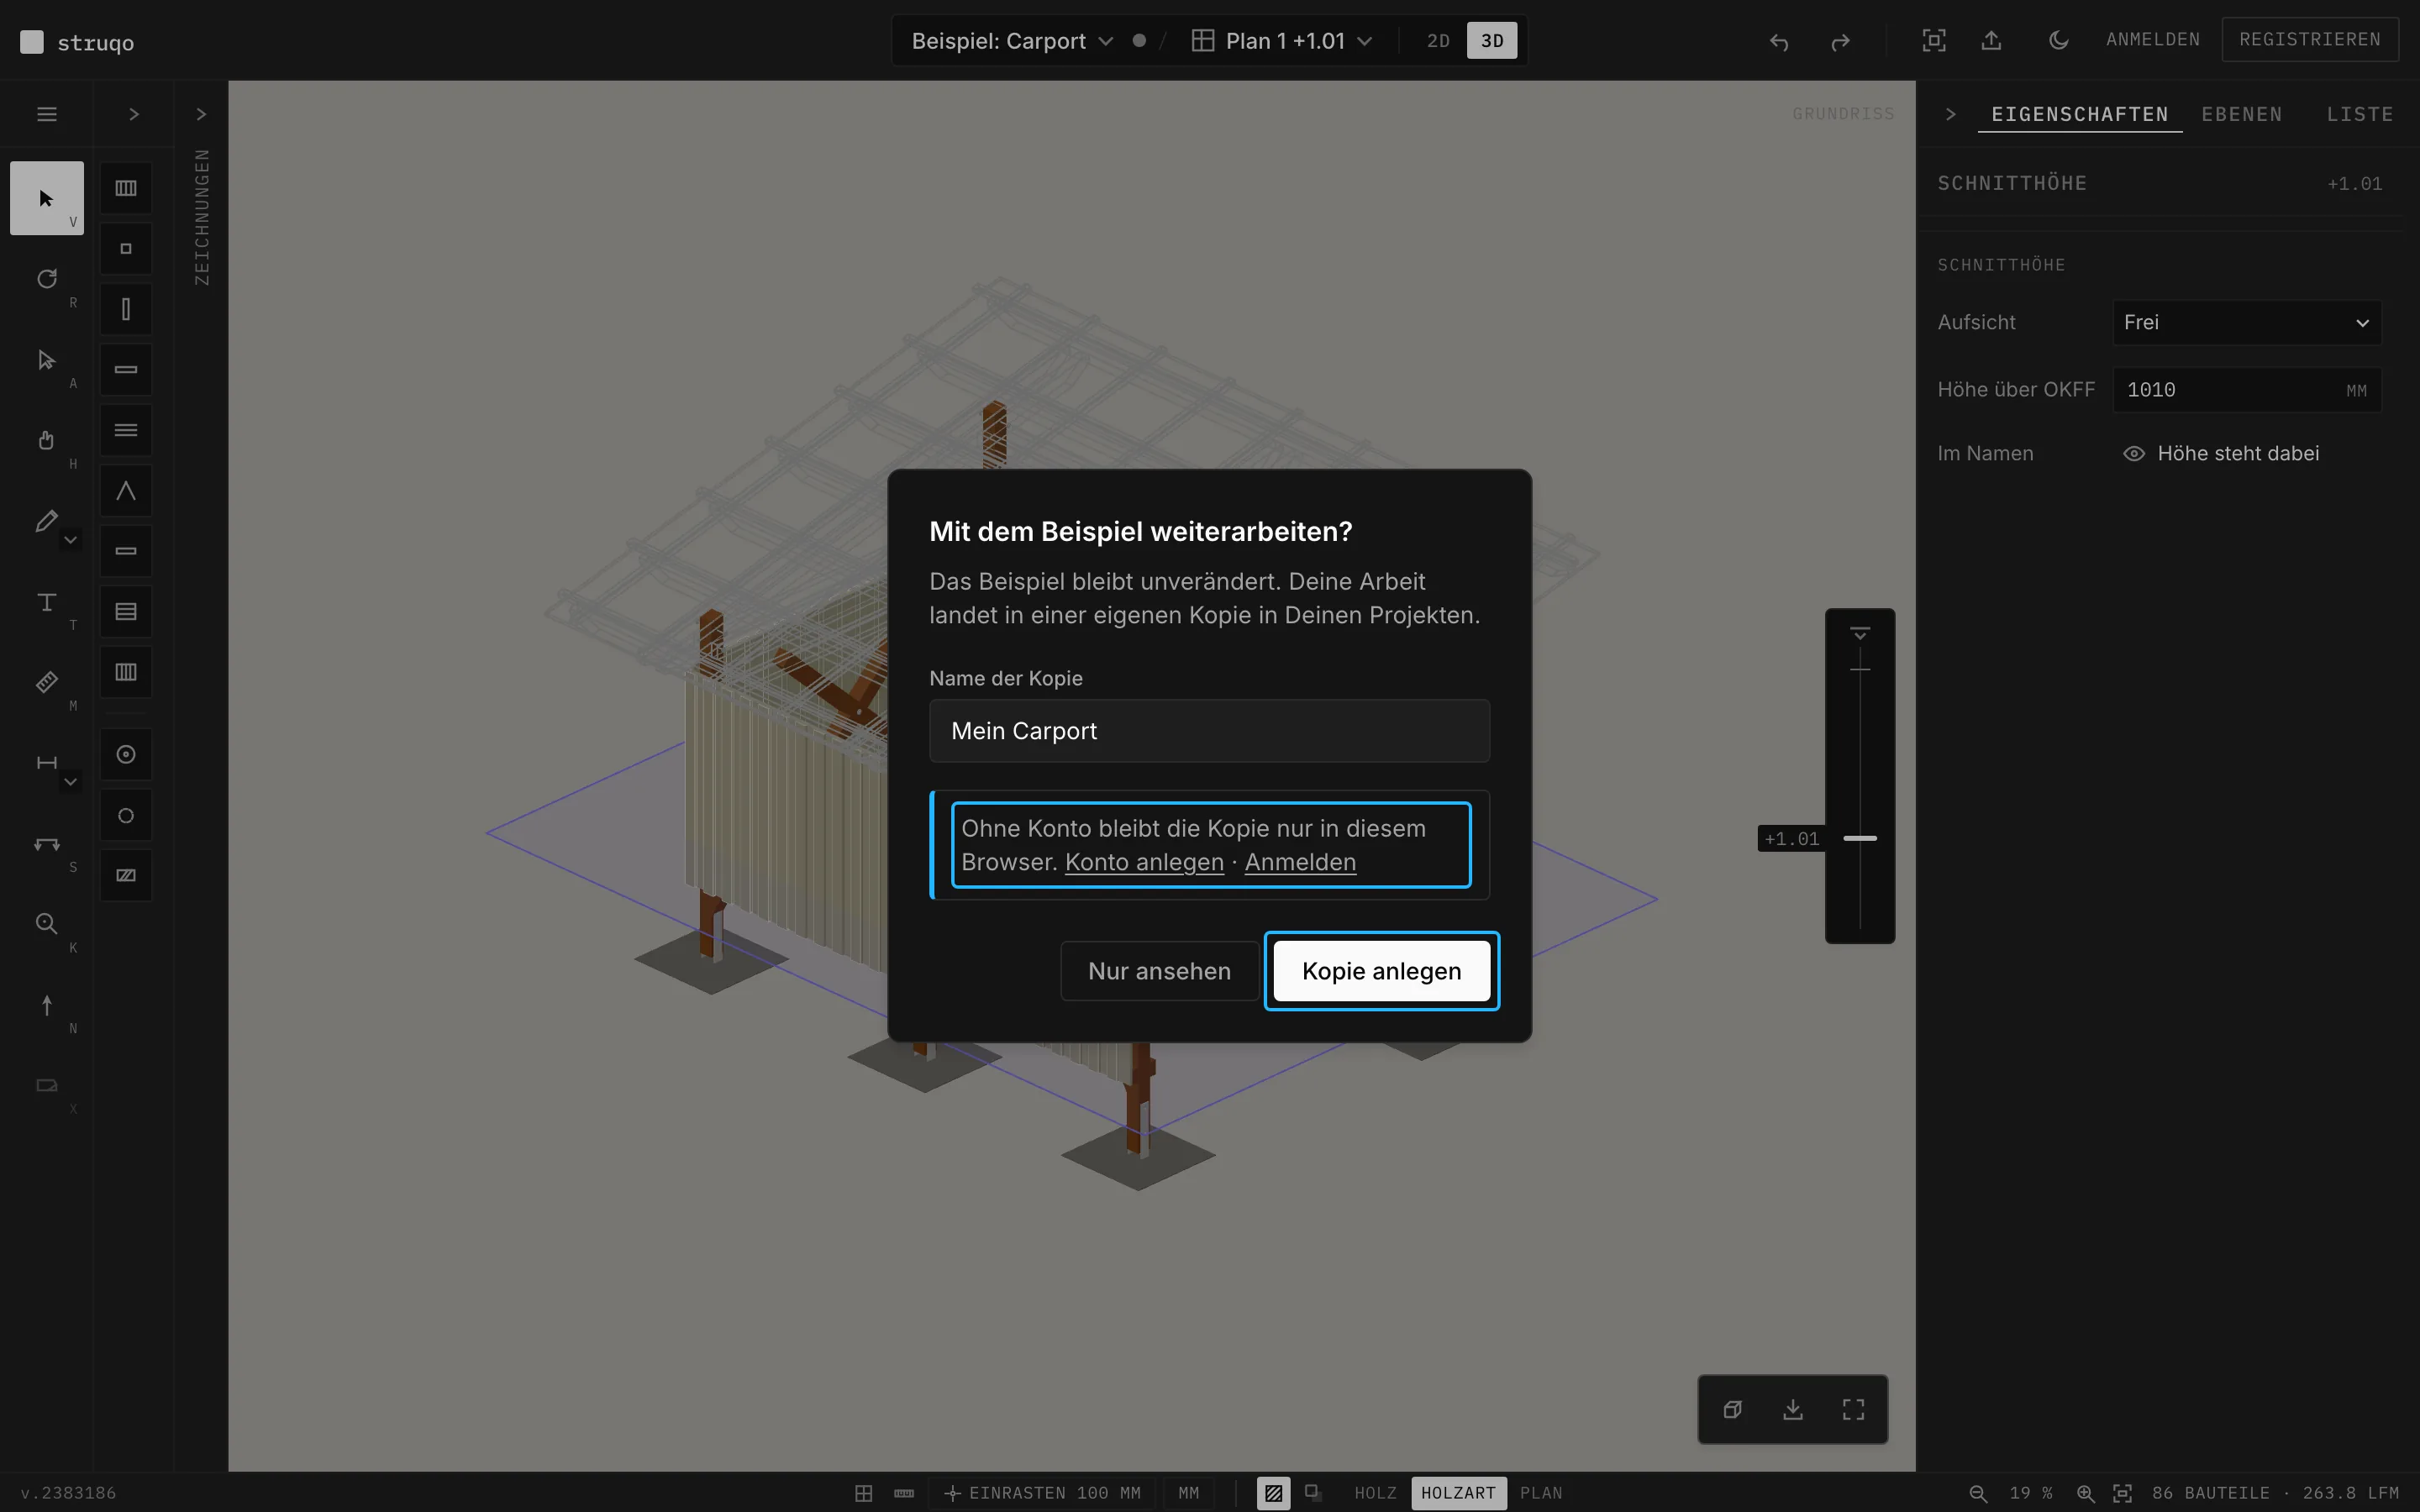Zoom out with the status bar minus magnifier
2420x1512 pixels.
click(1977, 1493)
